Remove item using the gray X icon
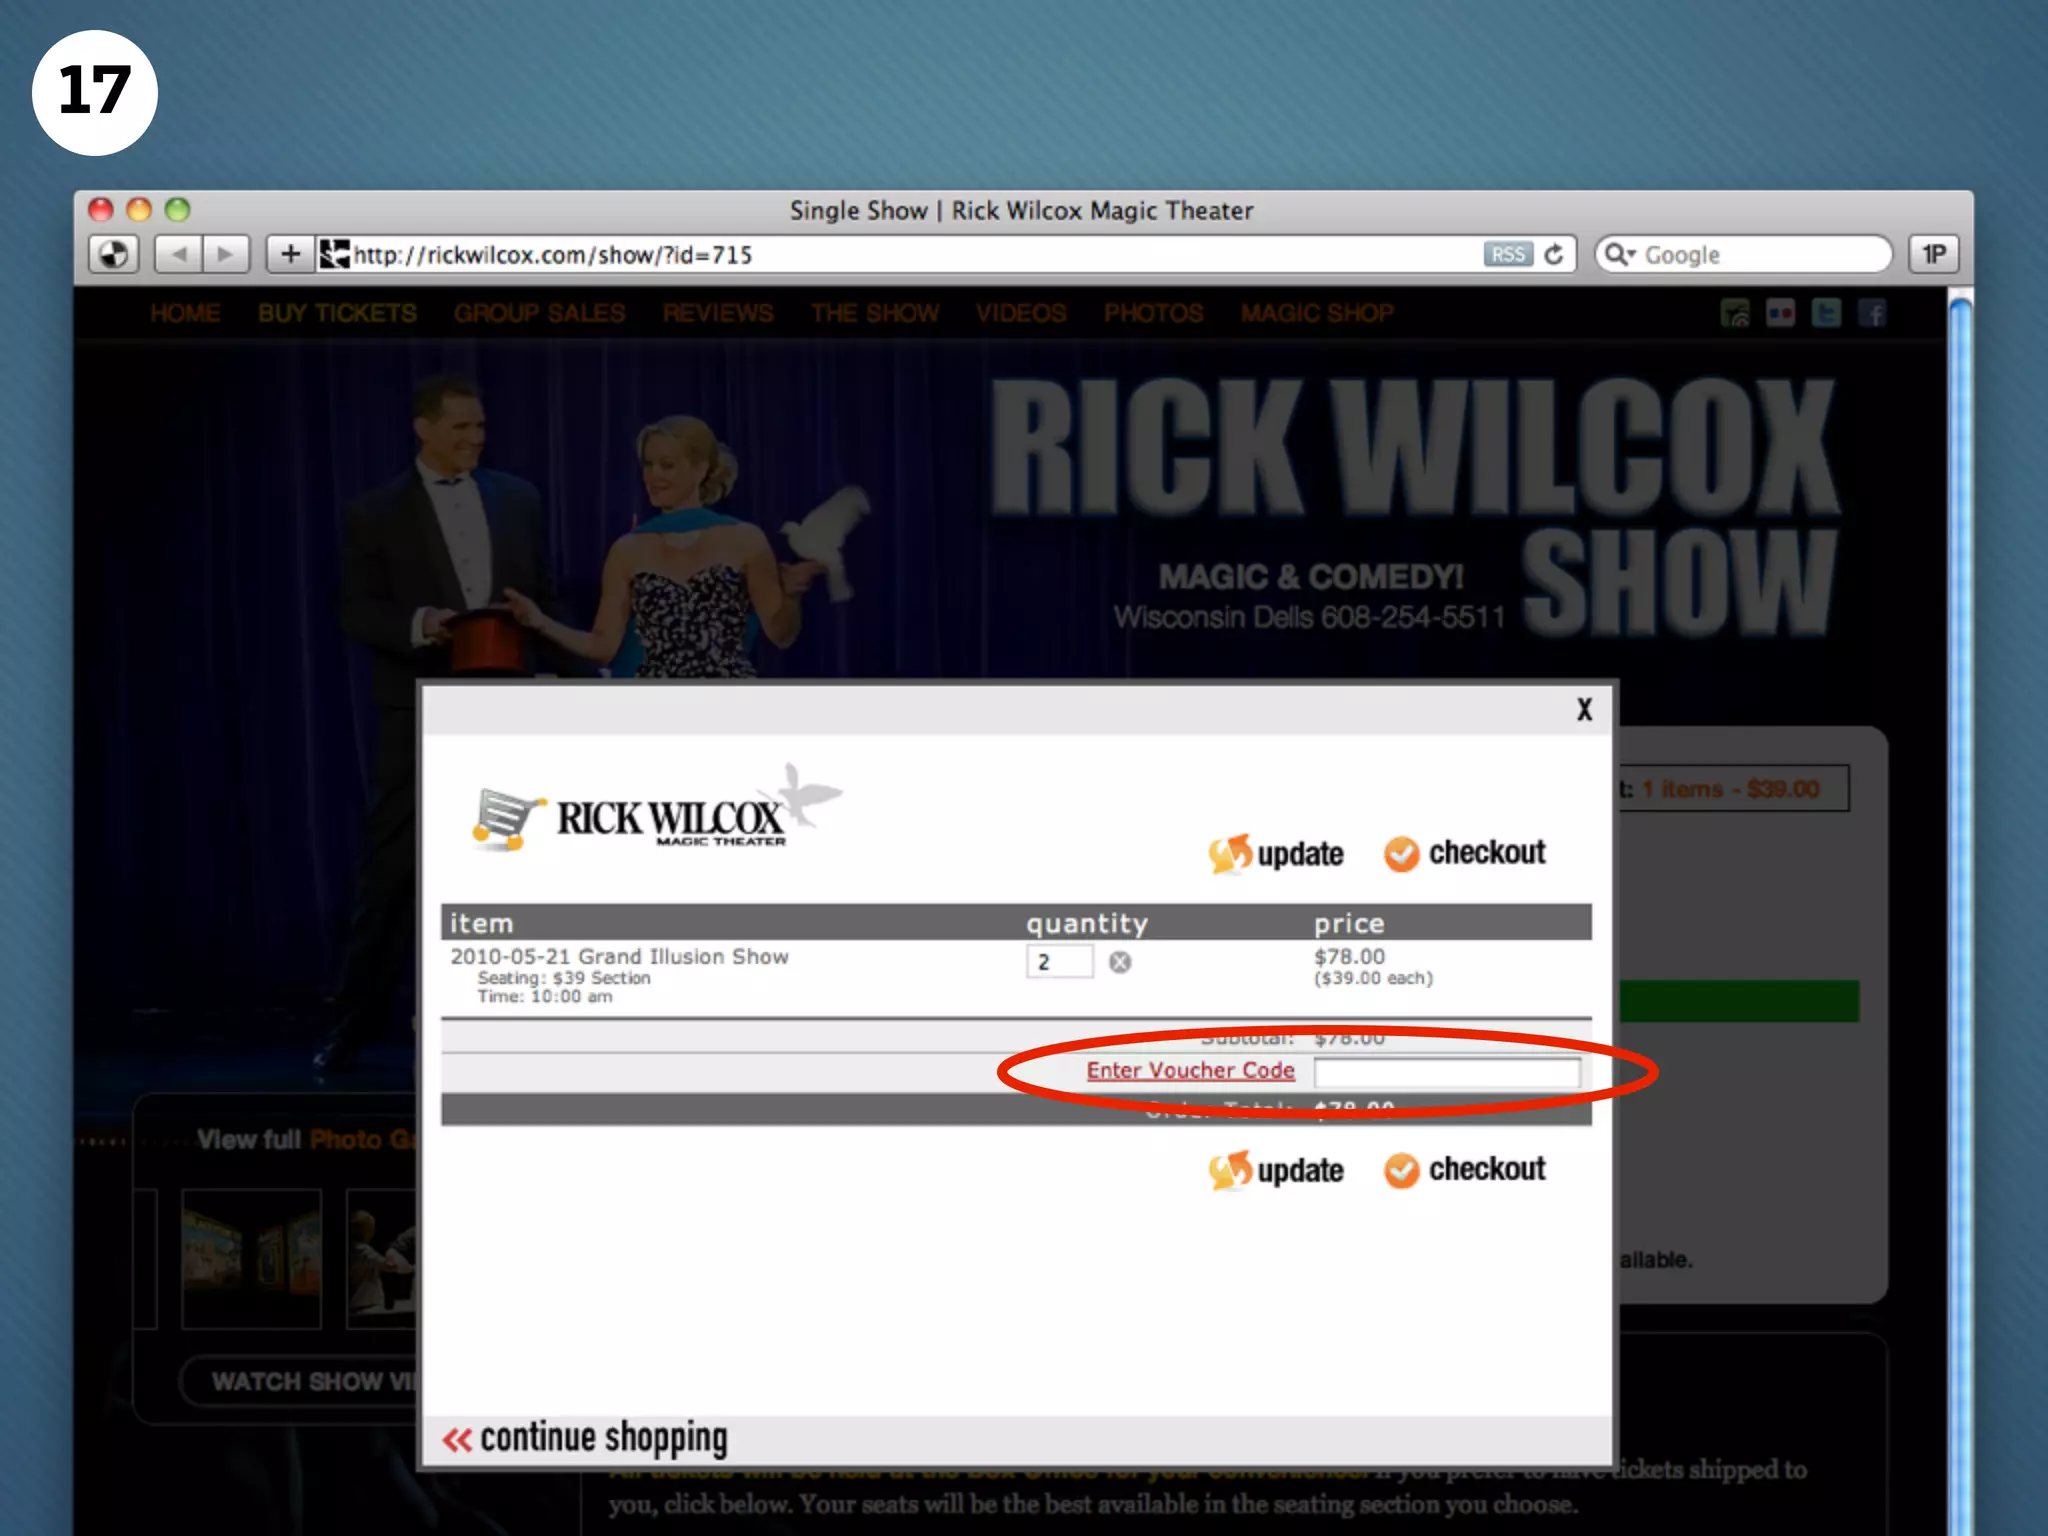The height and width of the screenshot is (1536, 2048). coord(1120,962)
